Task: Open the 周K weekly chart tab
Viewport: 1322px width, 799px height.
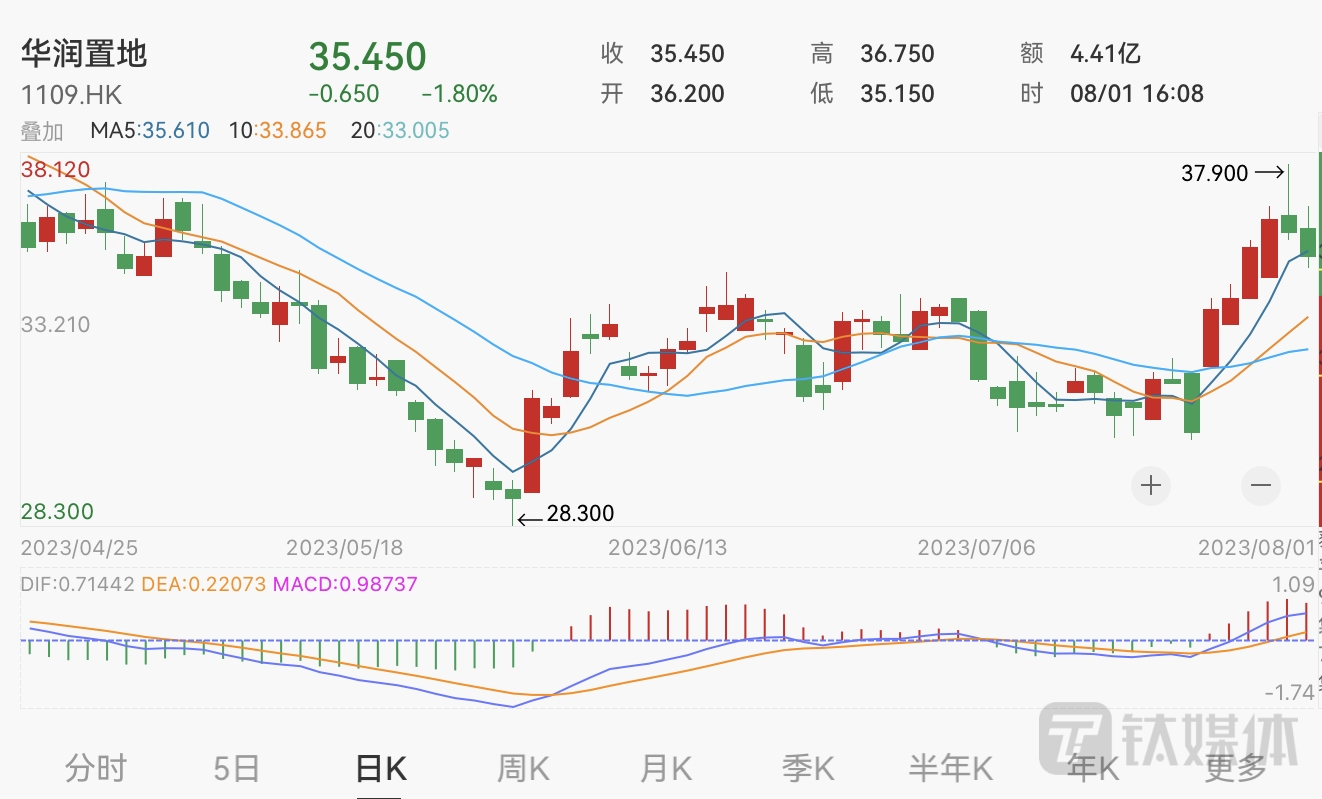Action: [x=524, y=768]
